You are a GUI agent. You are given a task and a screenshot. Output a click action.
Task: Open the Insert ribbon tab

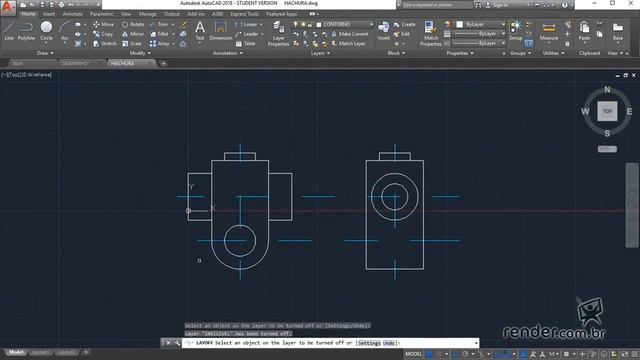(49, 14)
